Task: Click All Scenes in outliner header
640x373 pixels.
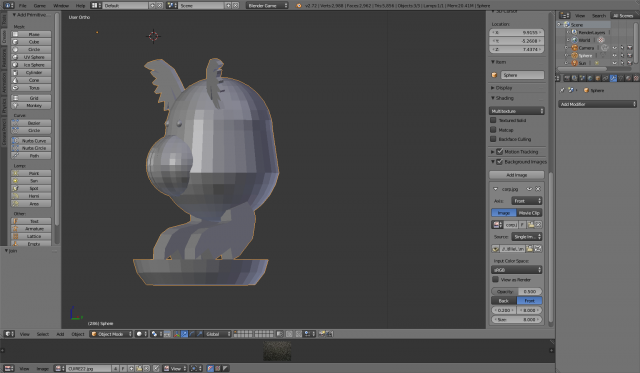Action: tap(623, 16)
